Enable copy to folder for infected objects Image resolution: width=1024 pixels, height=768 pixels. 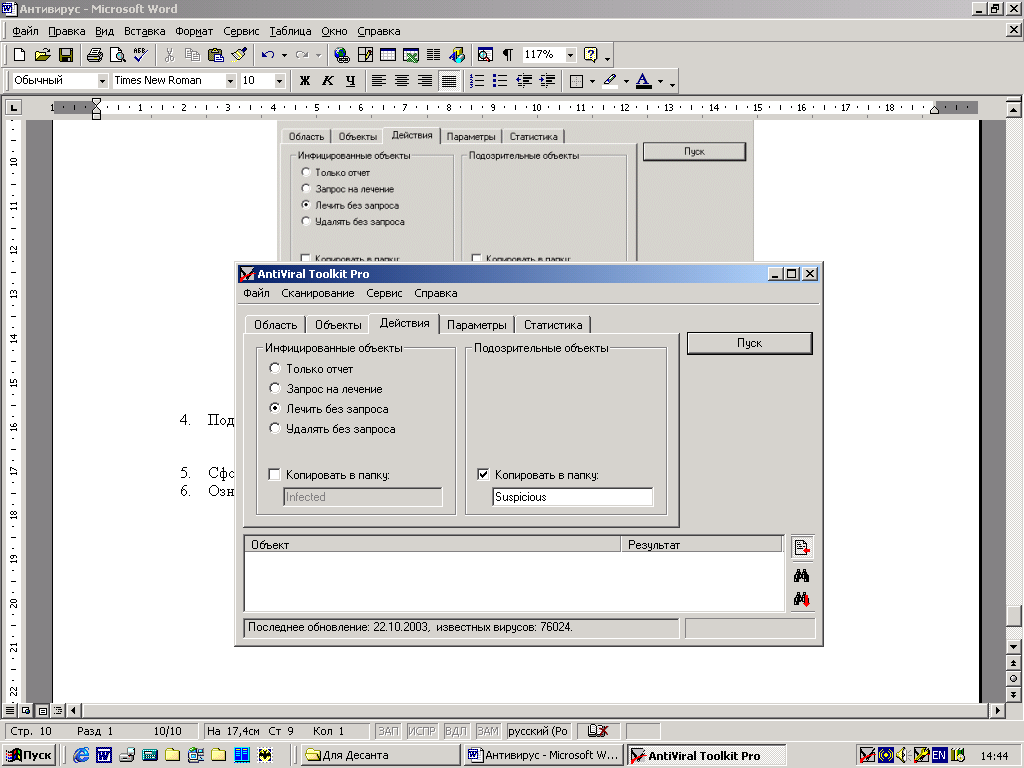click(x=275, y=475)
